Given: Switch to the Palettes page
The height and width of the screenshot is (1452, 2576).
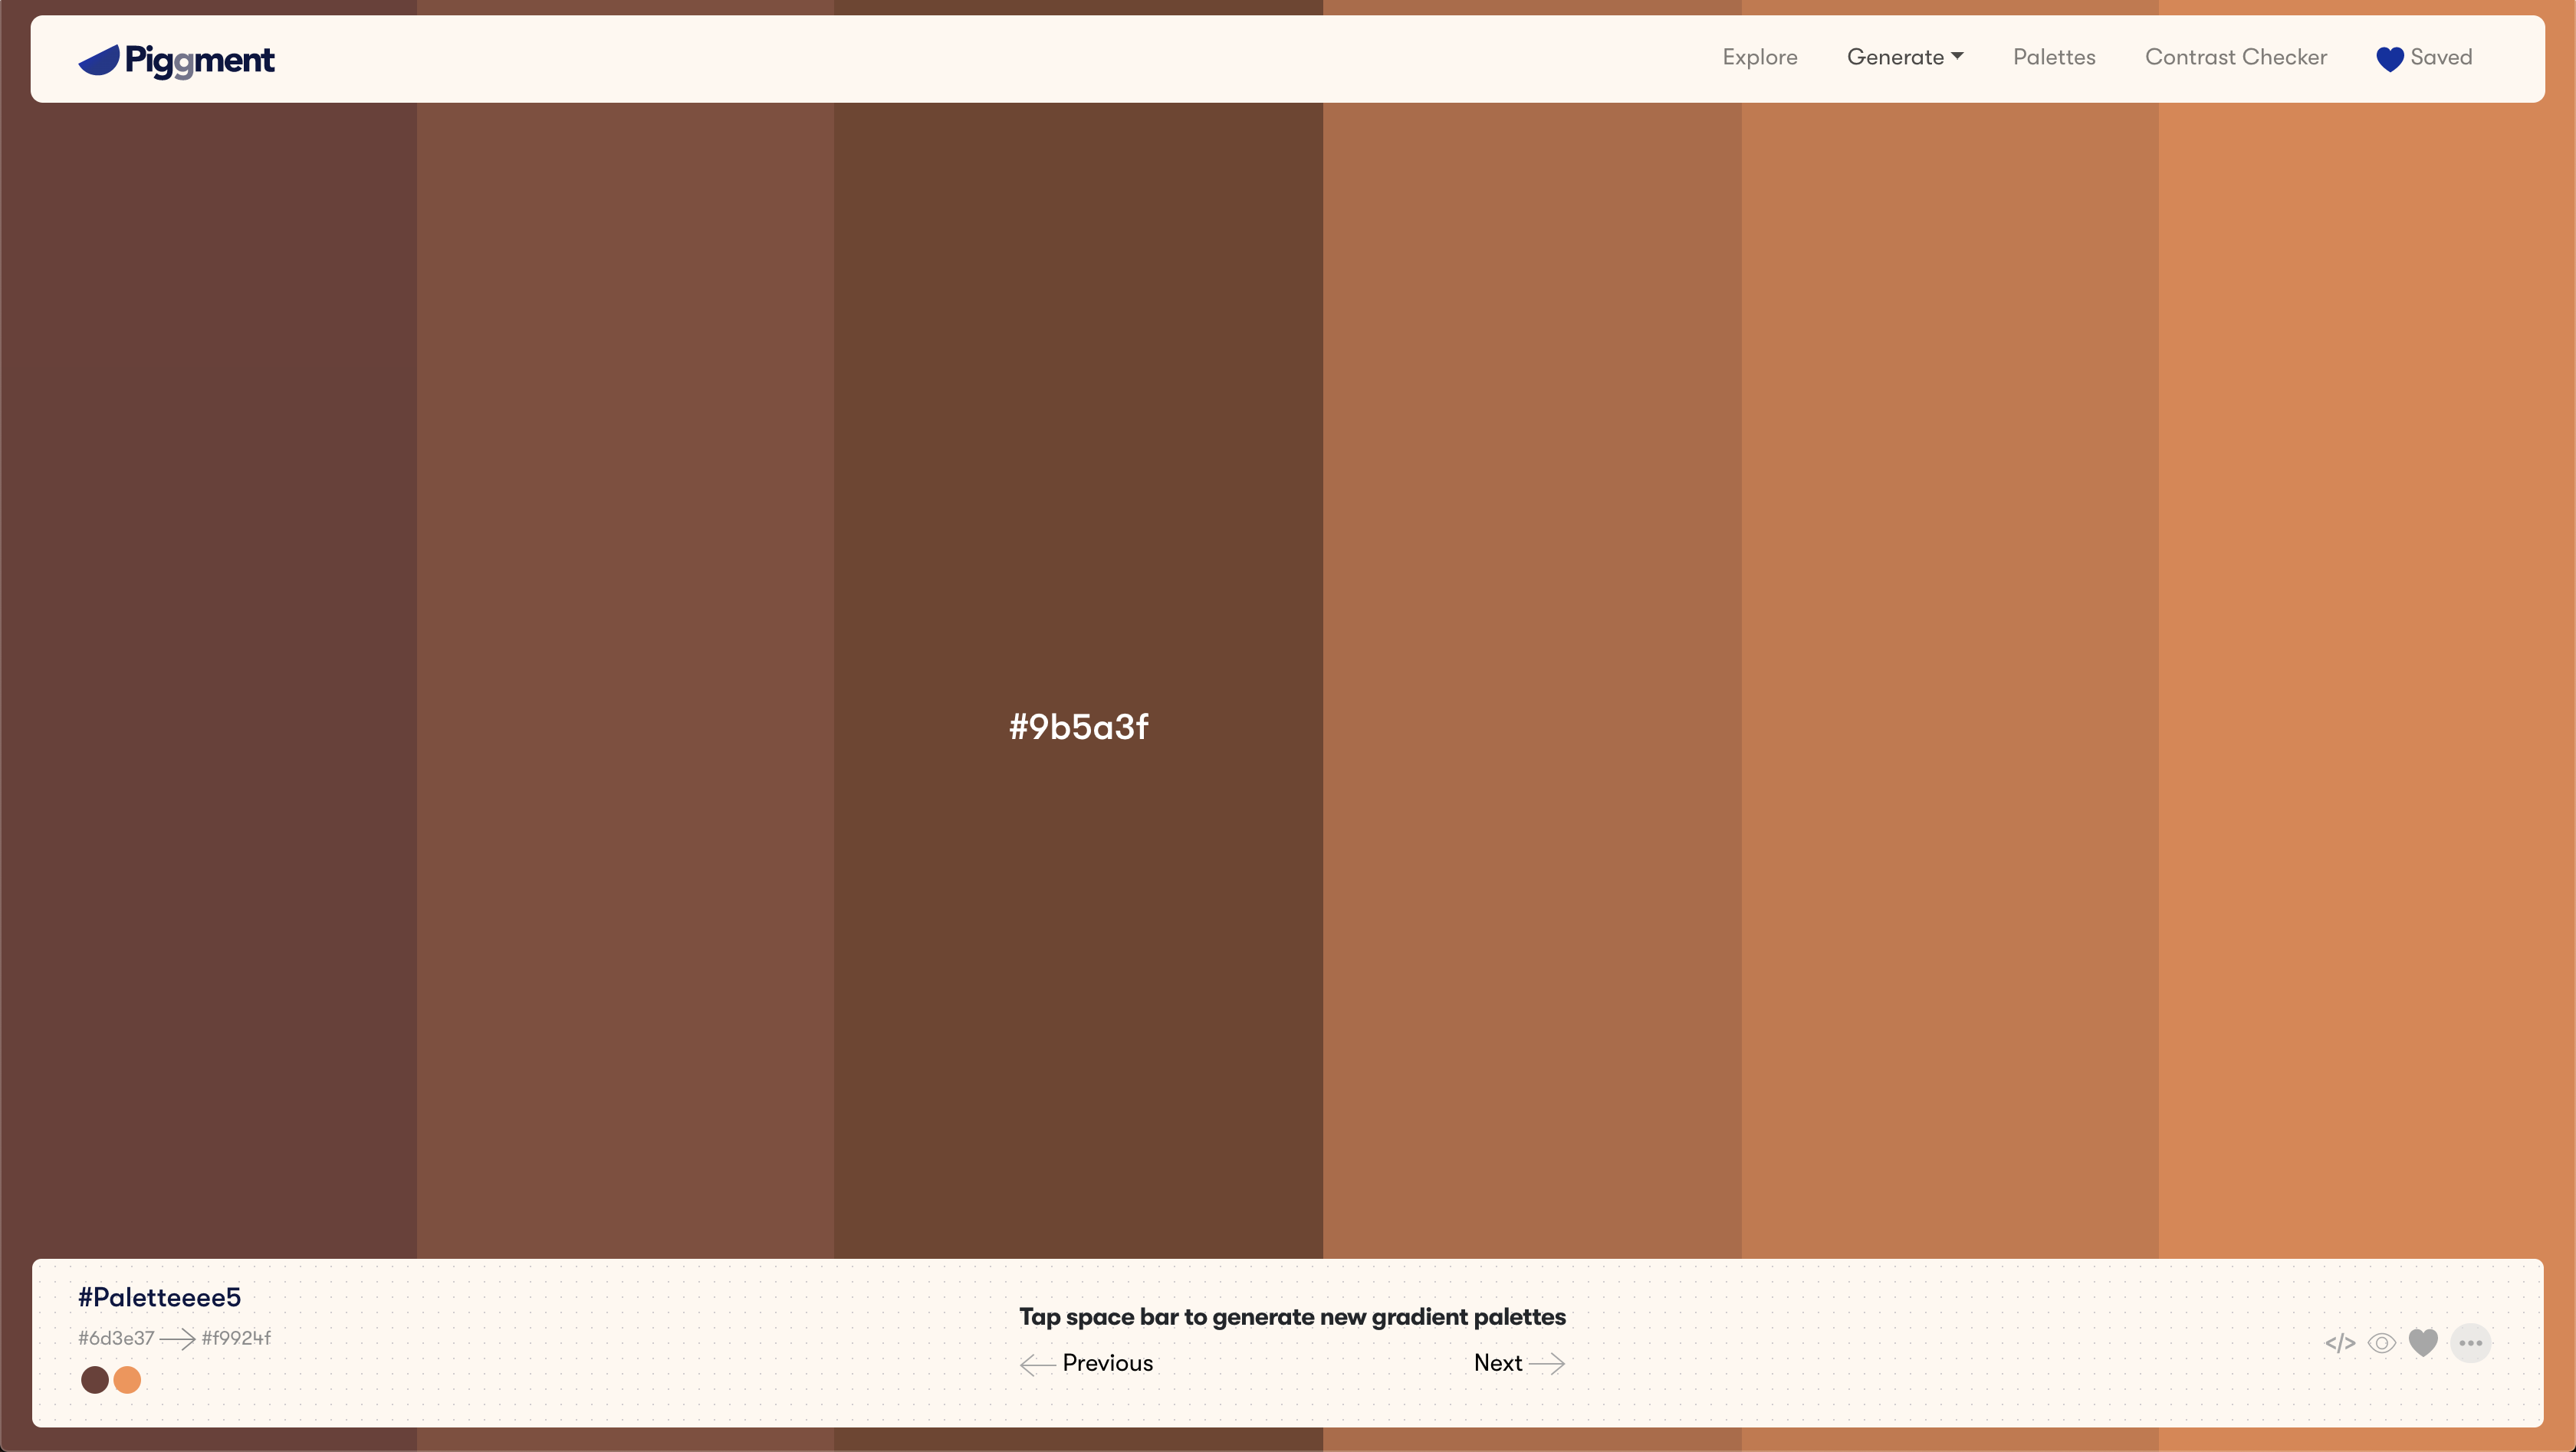Looking at the screenshot, I should coord(2055,57).
